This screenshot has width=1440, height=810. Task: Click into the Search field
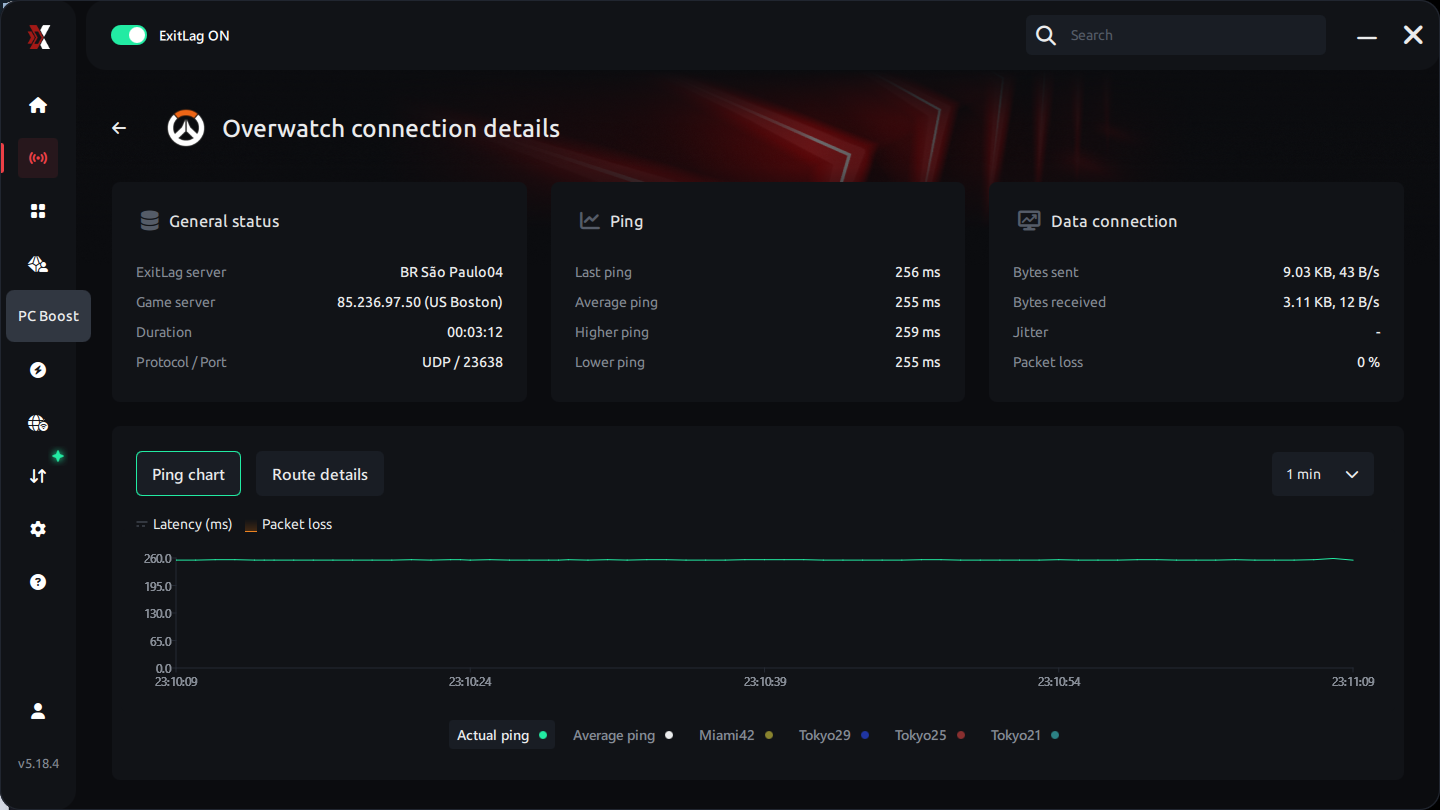pos(1190,35)
